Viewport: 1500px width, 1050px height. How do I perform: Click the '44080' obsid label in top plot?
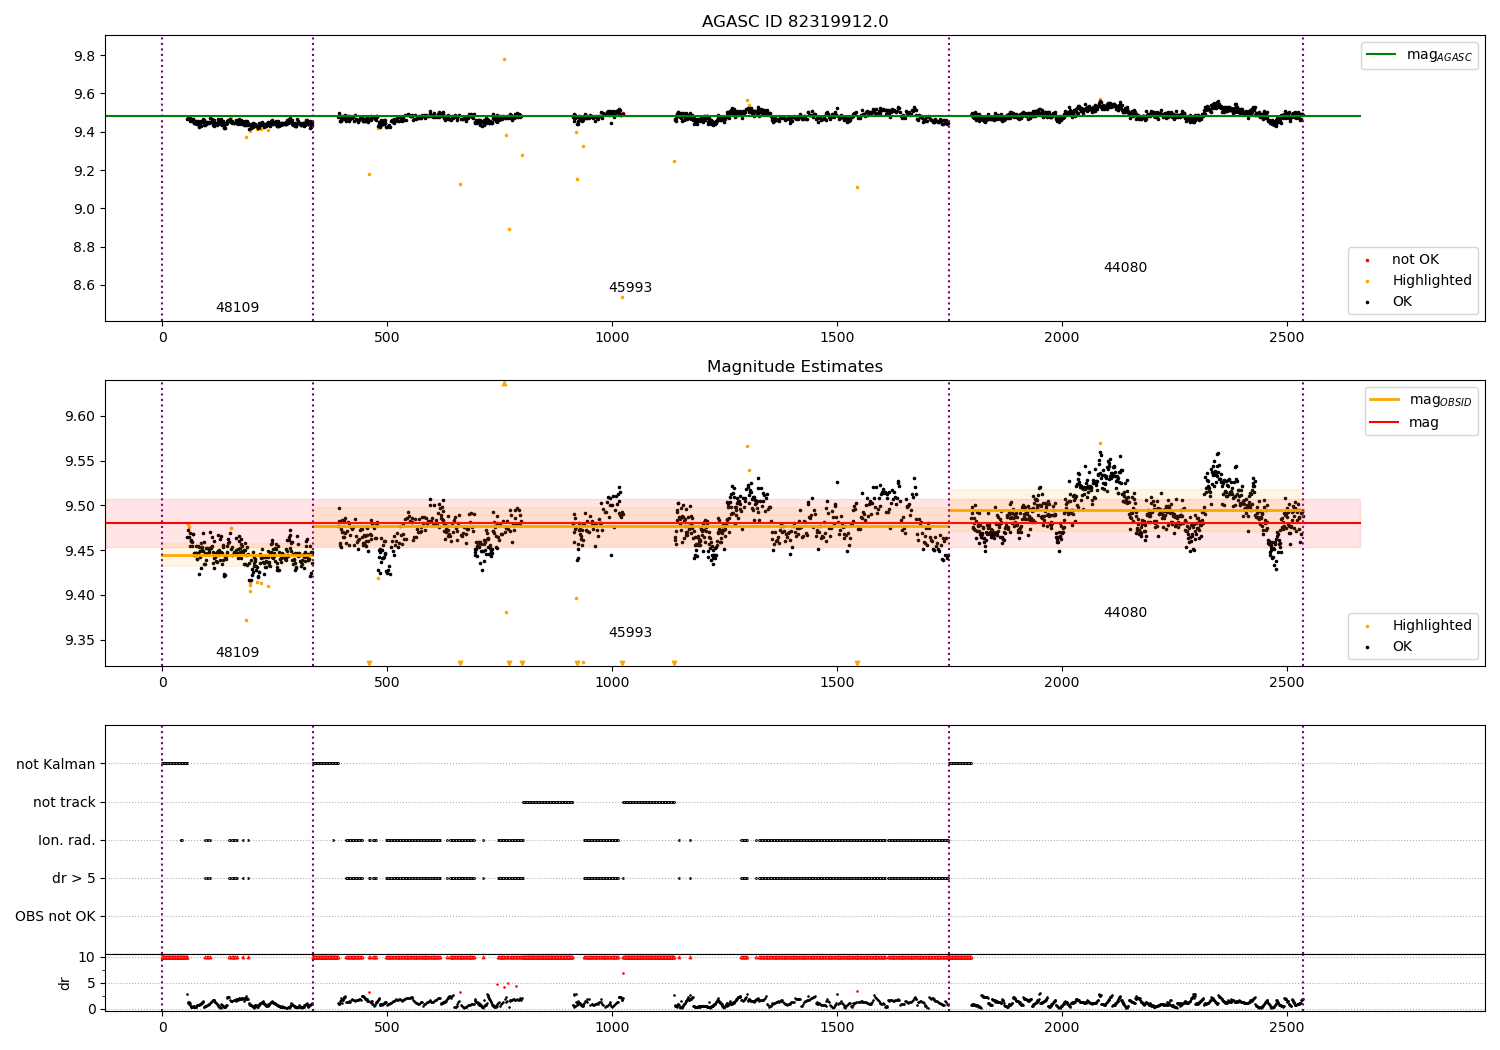(1125, 268)
